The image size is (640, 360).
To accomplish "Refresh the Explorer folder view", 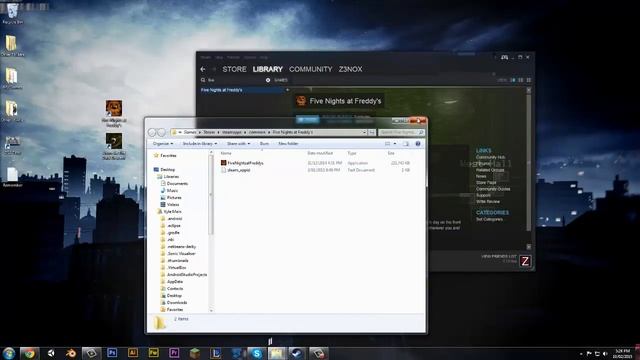I will click(372, 132).
